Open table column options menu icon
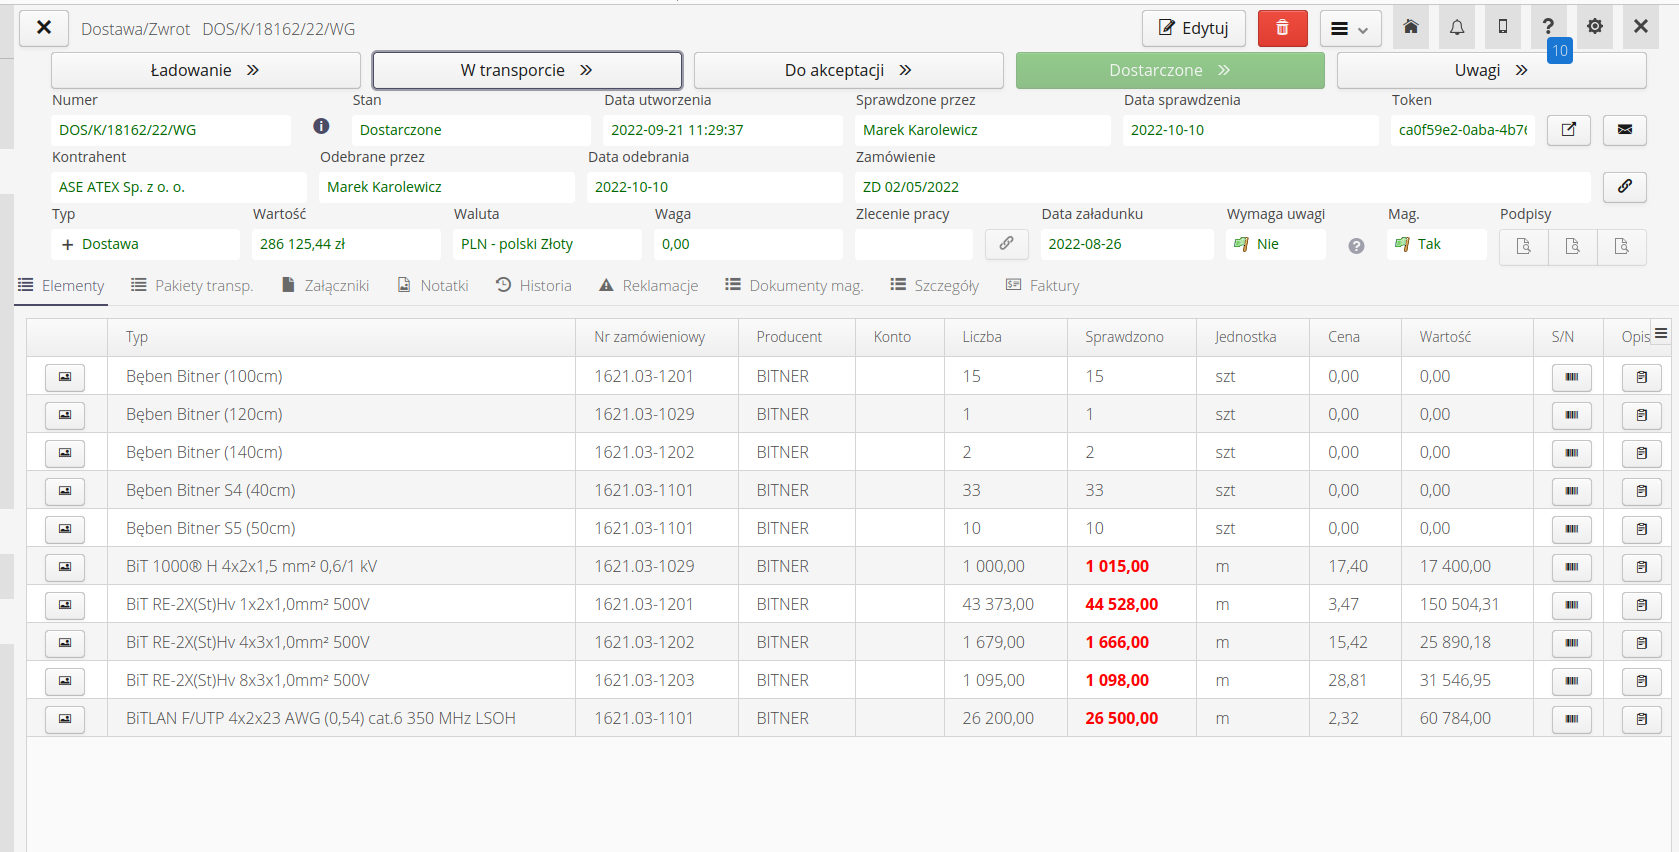 pos(1661,334)
